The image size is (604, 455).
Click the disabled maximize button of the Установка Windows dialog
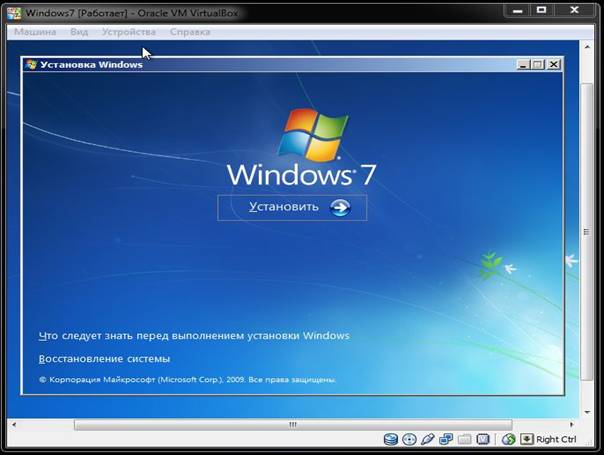pyautogui.click(x=538, y=64)
